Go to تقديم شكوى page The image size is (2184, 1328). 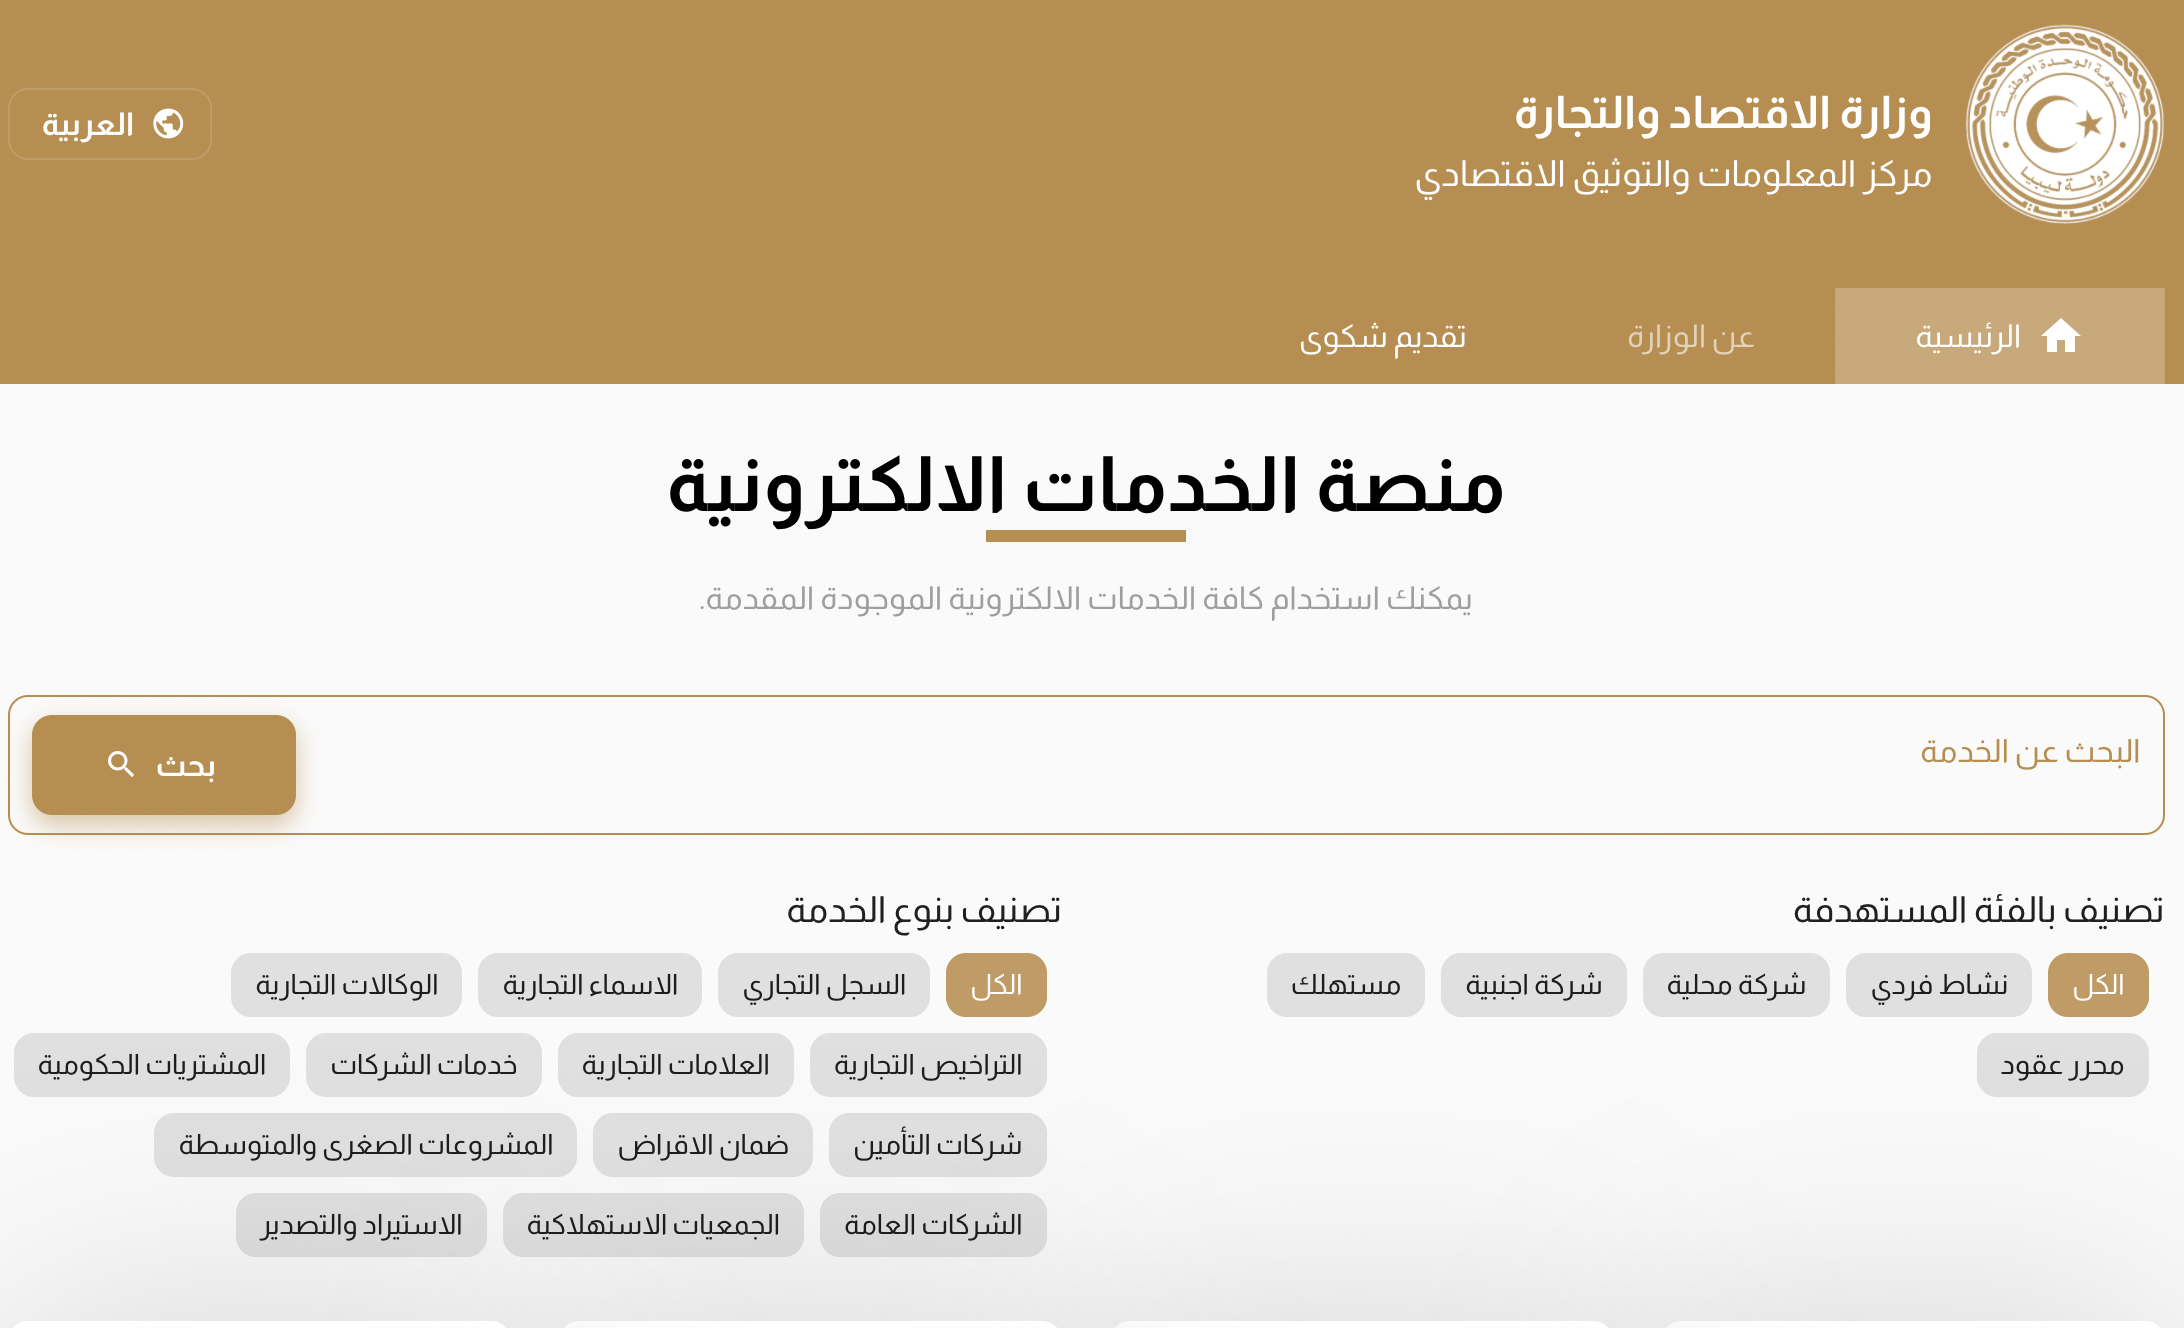(1382, 337)
